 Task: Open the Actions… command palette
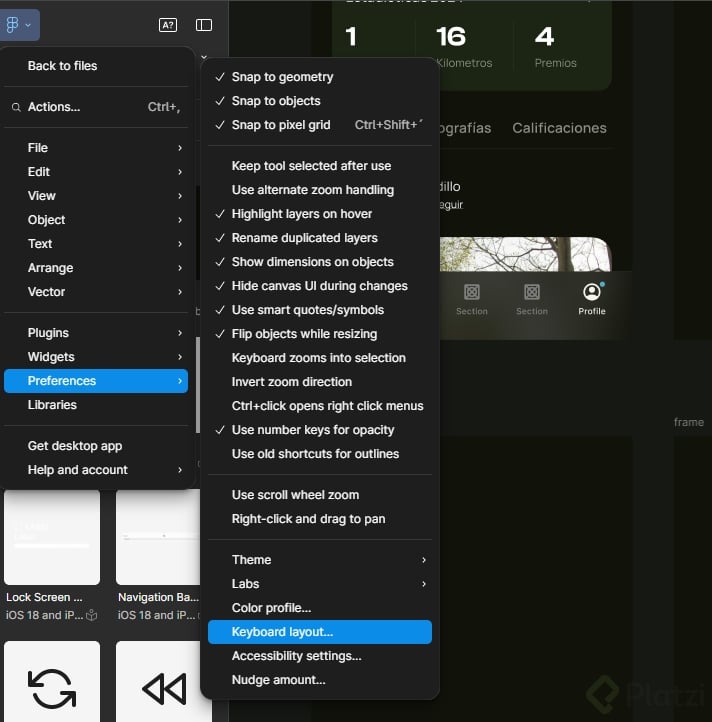pos(96,107)
